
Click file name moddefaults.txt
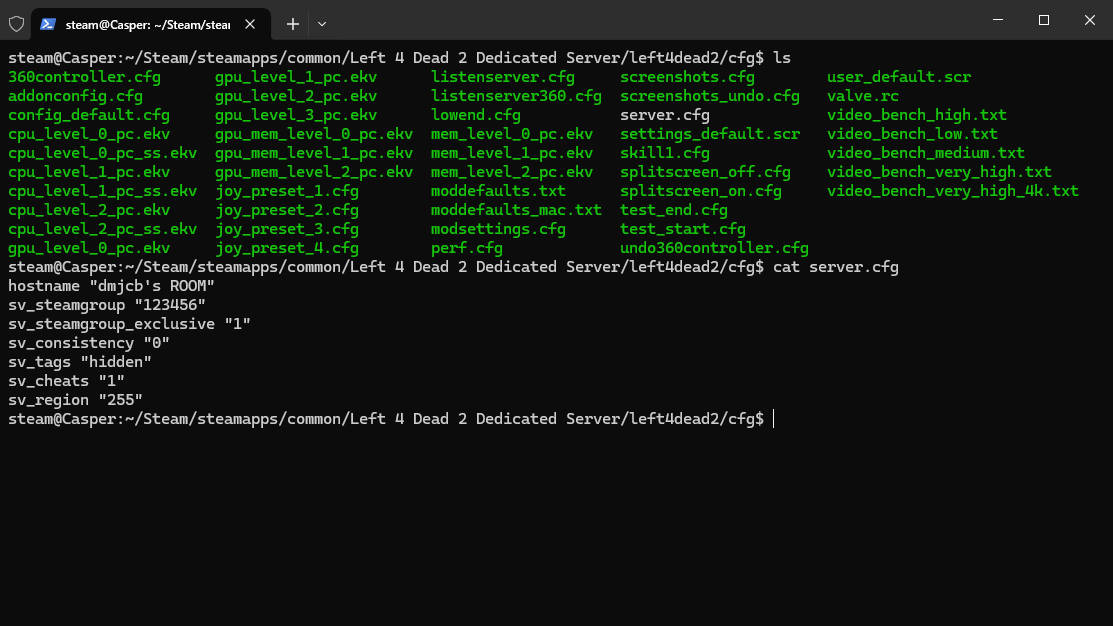point(498,191)
